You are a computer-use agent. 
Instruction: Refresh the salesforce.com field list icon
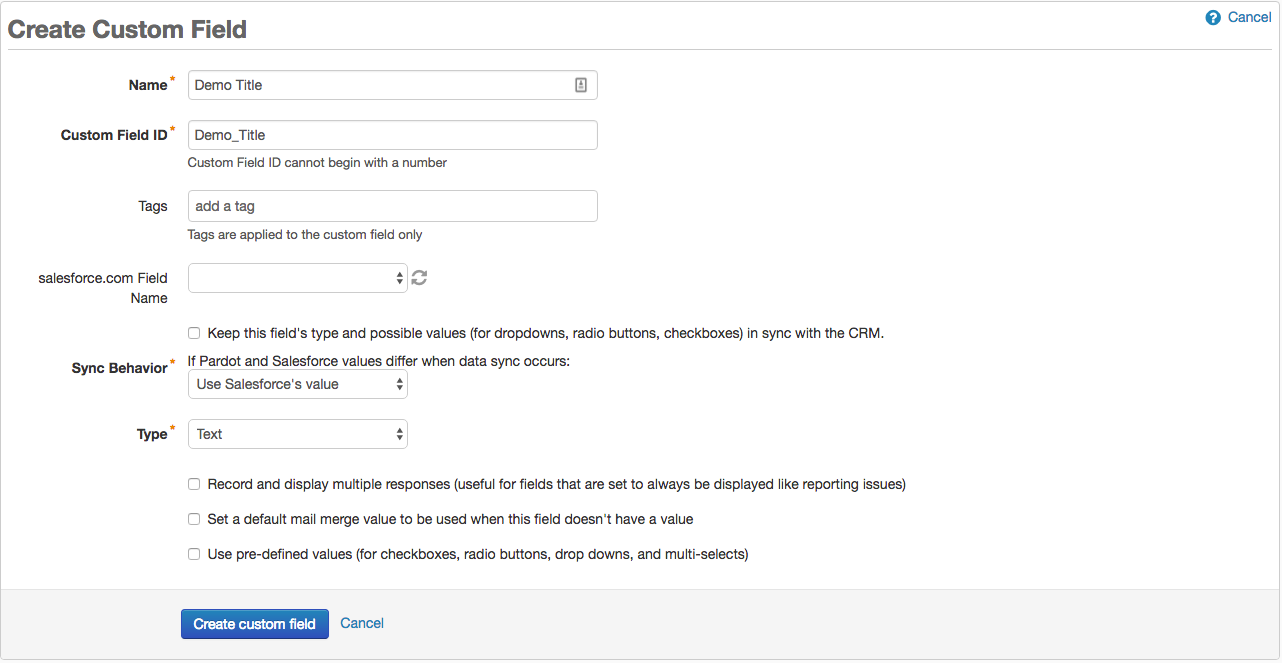pos(419,278)
